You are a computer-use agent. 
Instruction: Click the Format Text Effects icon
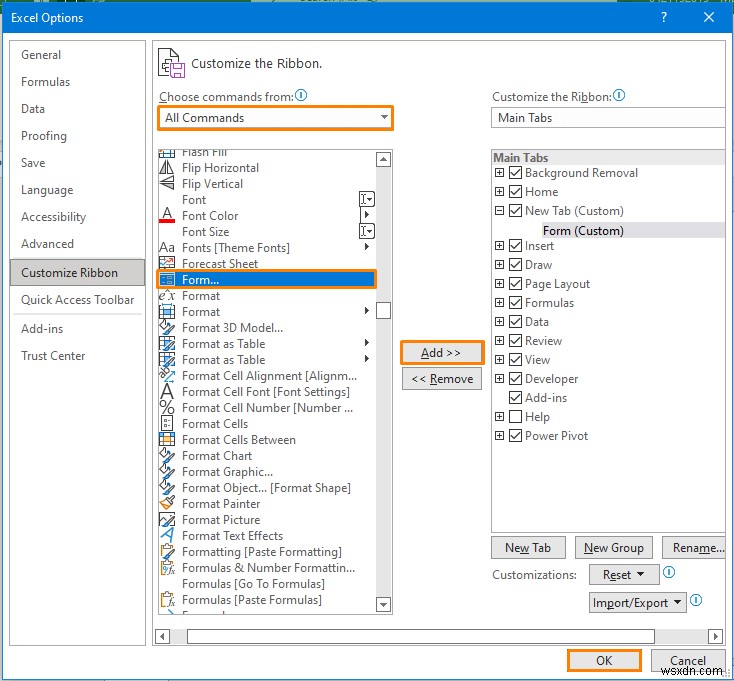[x=167, y=535]
